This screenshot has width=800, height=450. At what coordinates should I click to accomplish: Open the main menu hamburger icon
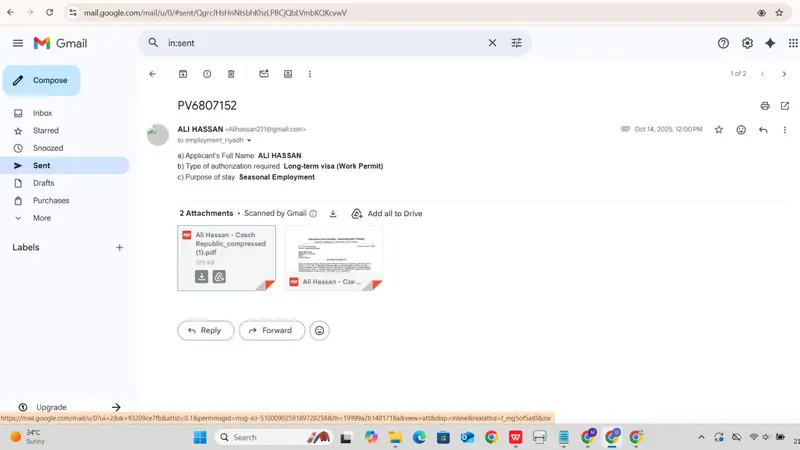click(18, 43)
